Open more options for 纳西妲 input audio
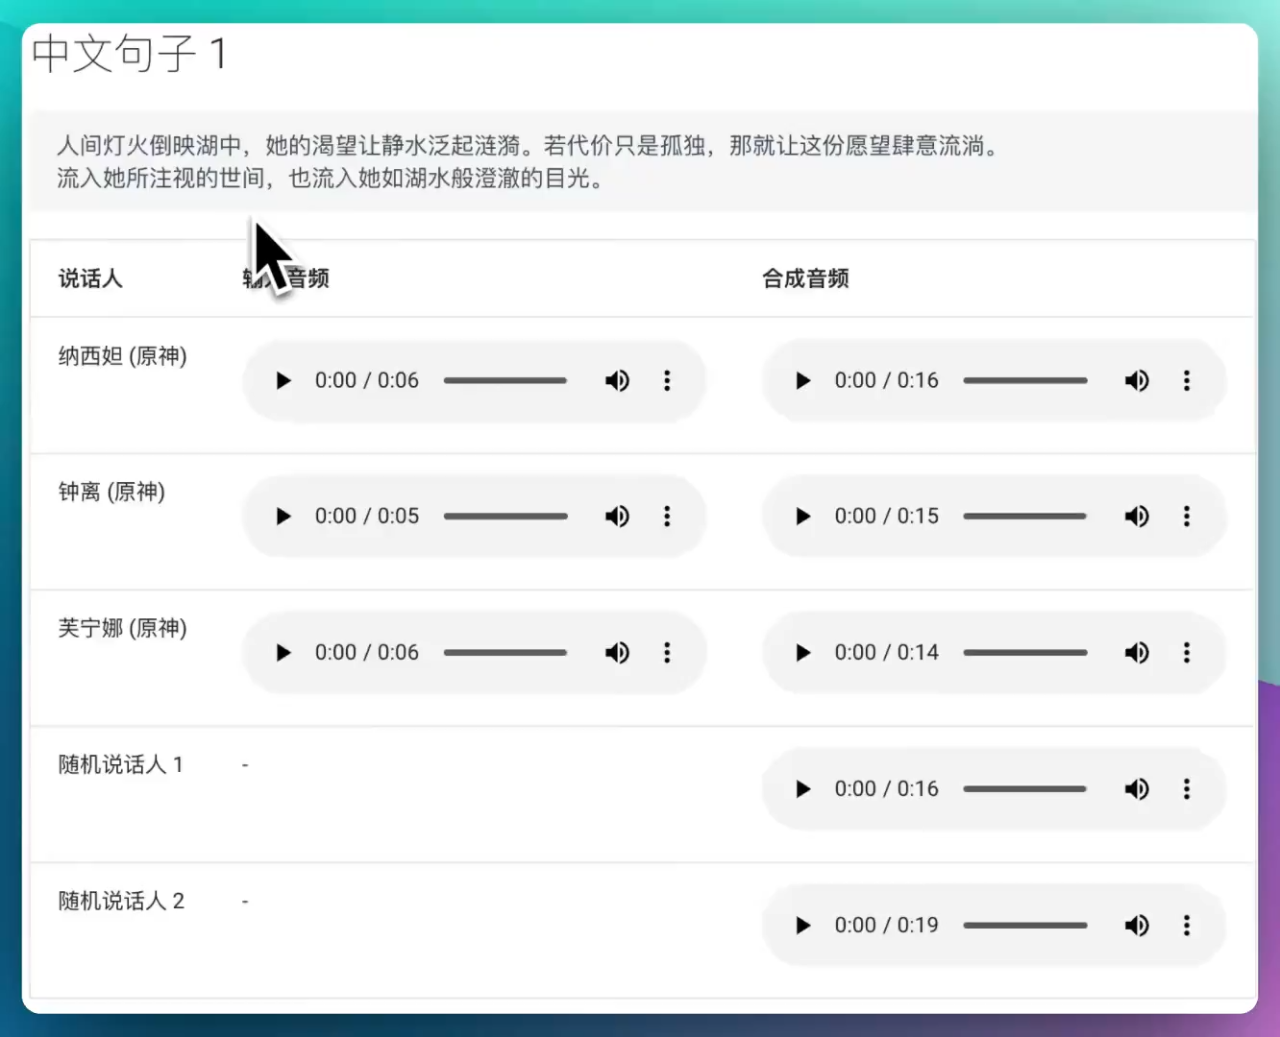 [667, 381]
